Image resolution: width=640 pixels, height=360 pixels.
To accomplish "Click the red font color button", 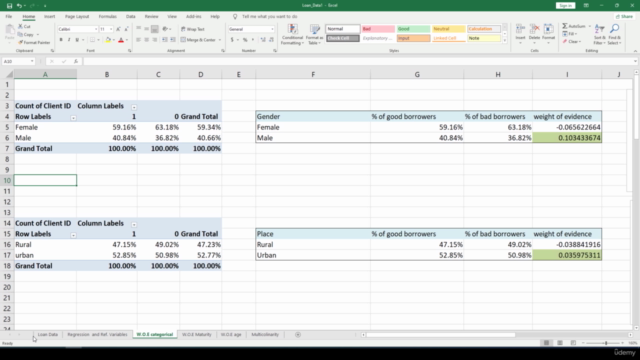I will click(121, 40).
